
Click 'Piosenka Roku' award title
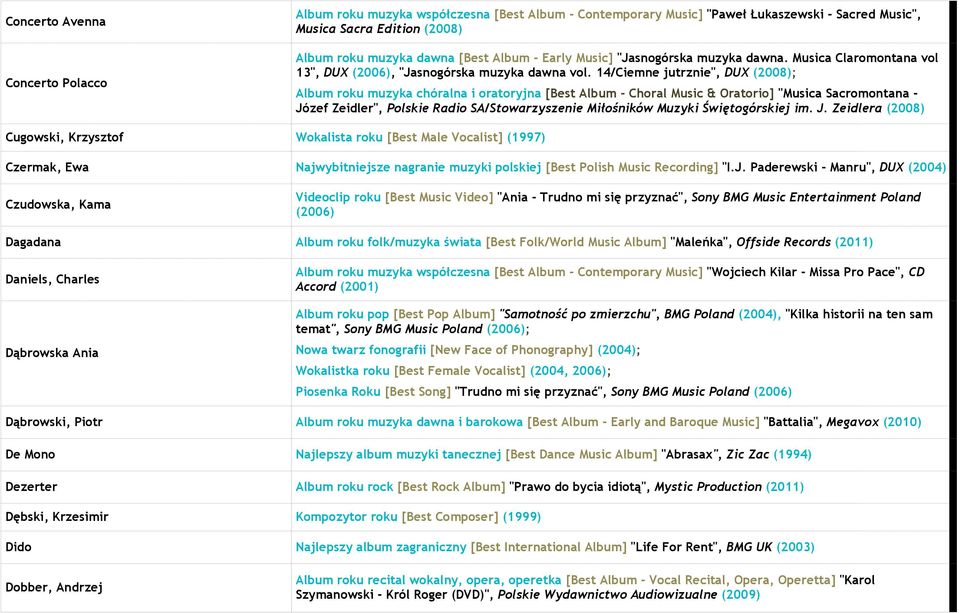[338, 392]
